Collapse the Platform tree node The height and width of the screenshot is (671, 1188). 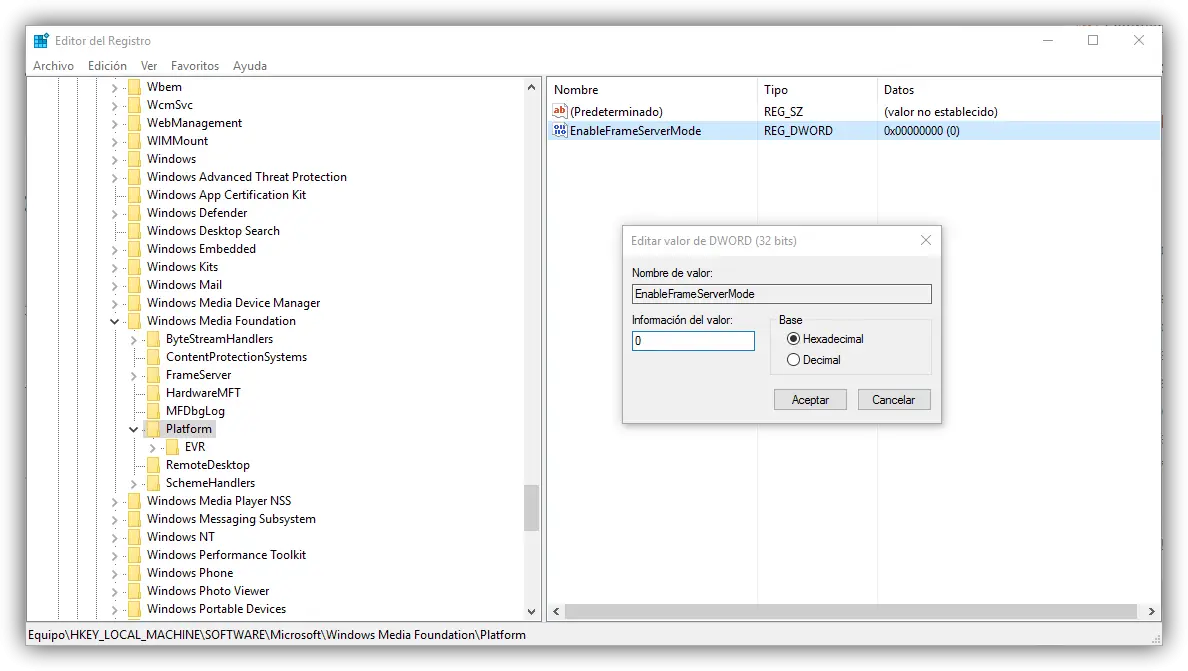(x=133, y=429)
